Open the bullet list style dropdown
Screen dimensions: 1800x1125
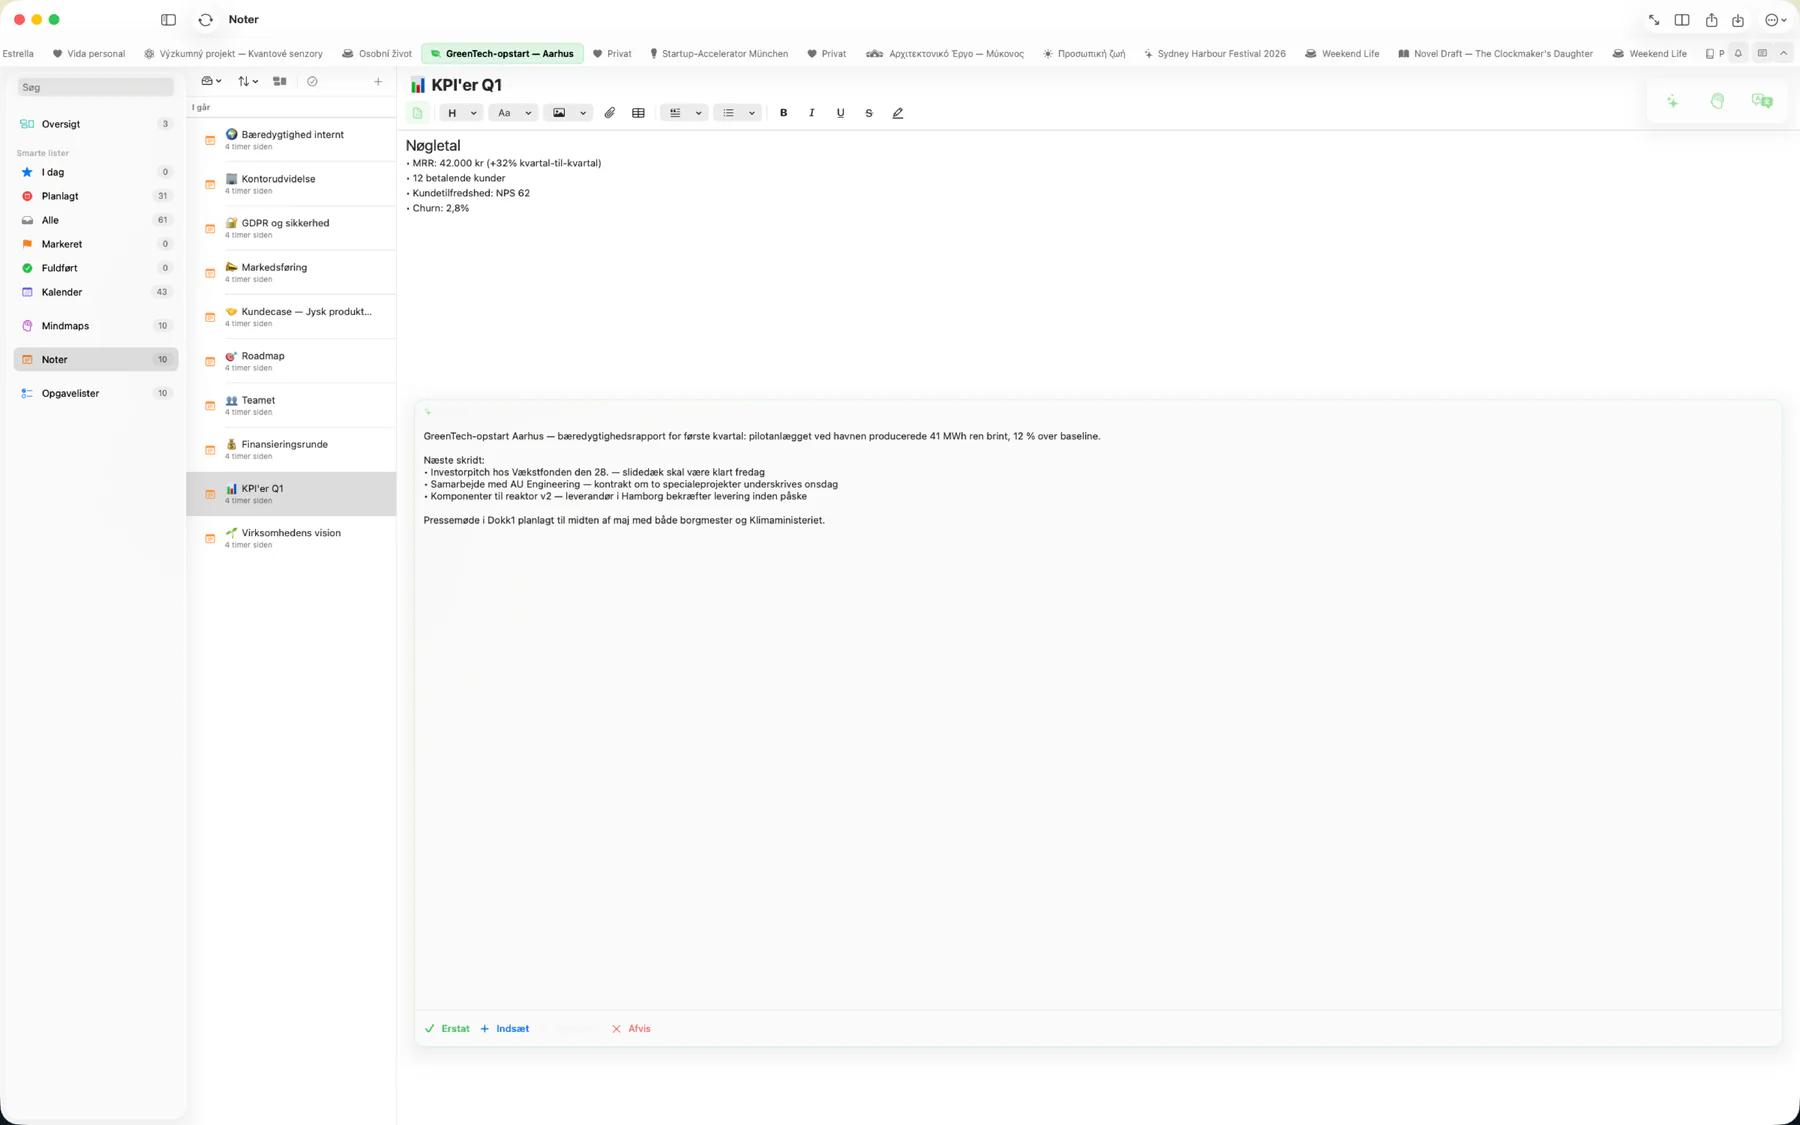point(738,113)
